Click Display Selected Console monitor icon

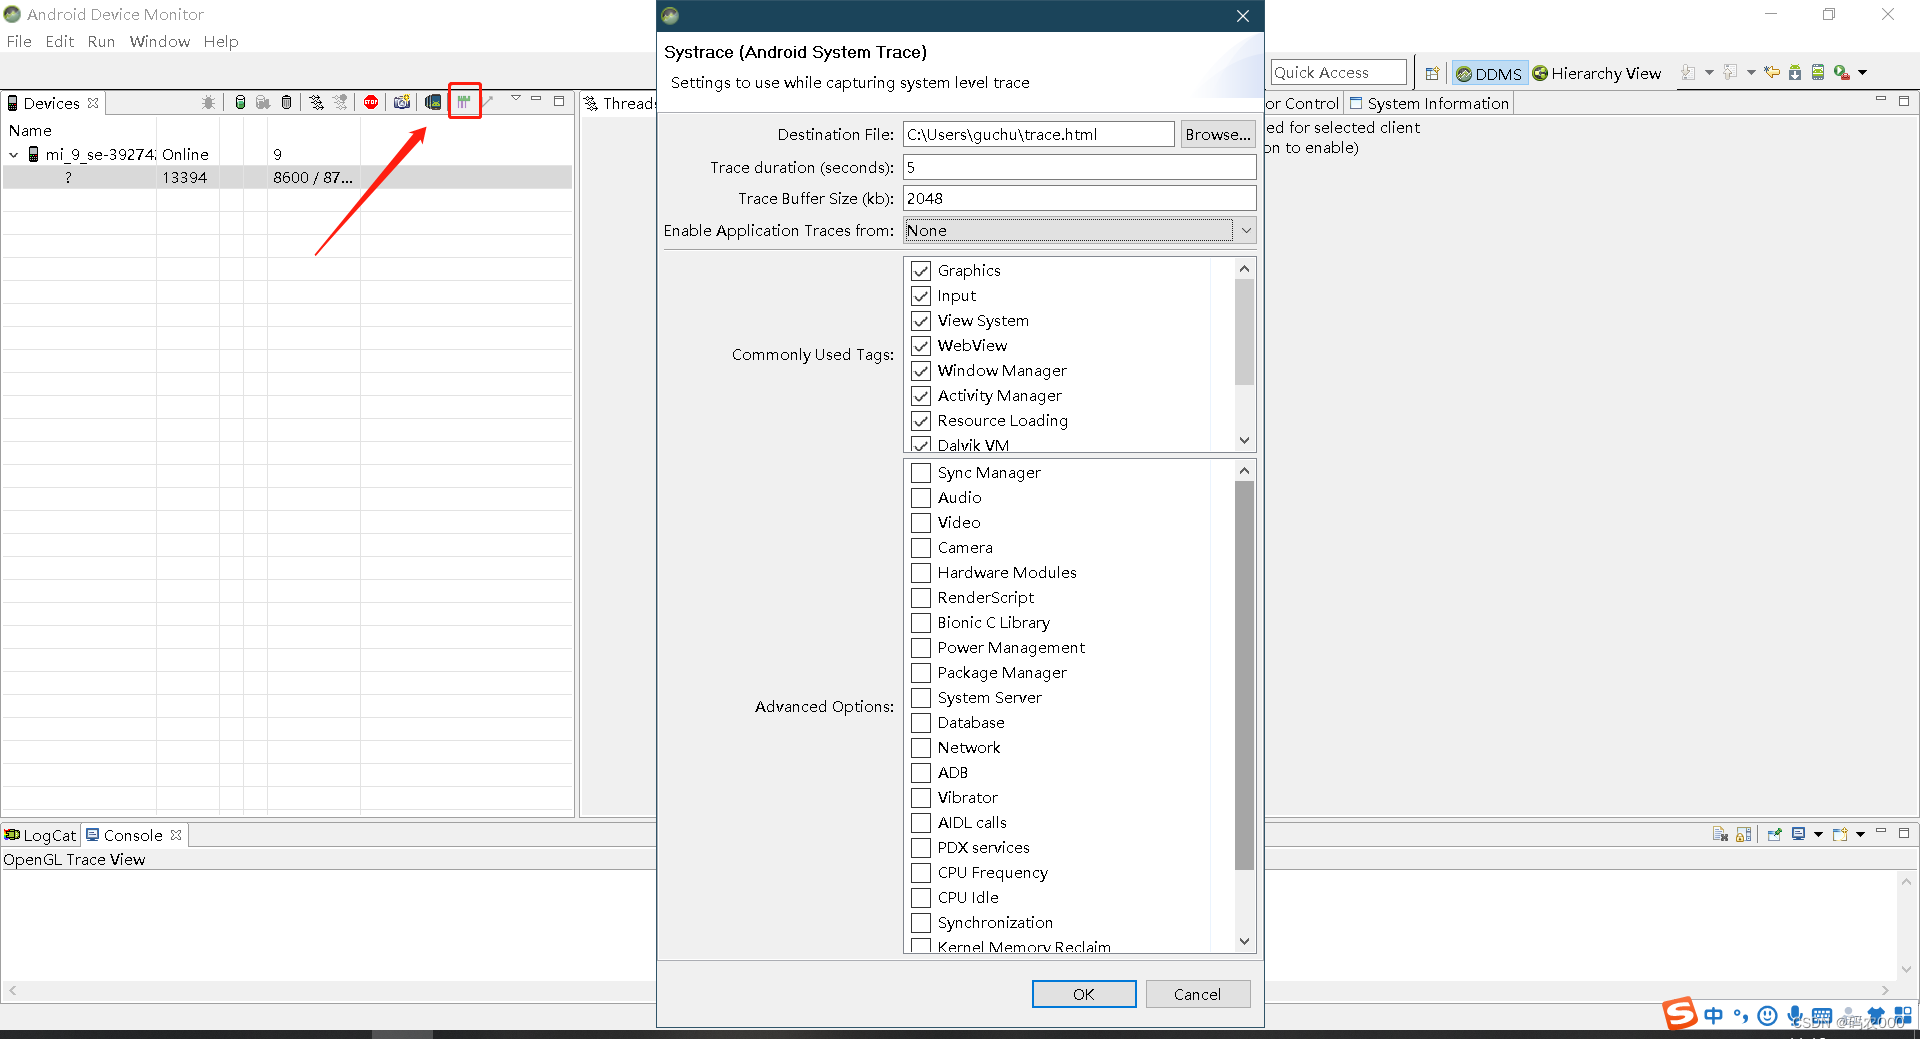[x=1798, y=834]
